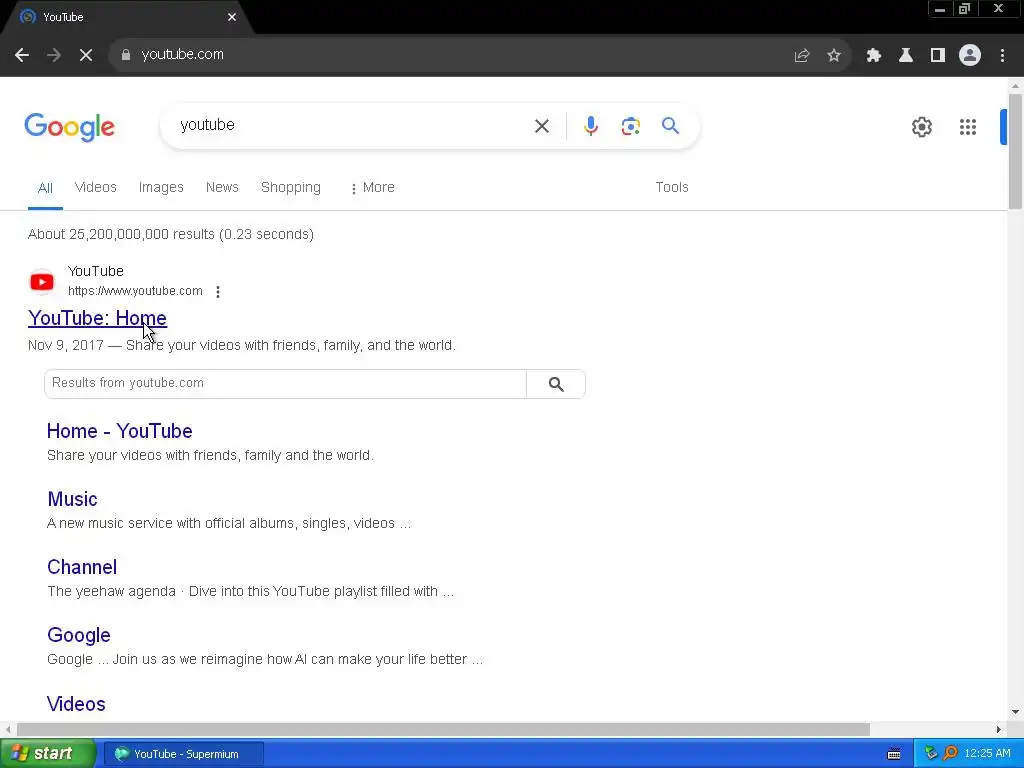The width and height of the screenshot is (1024, 768).
Task: Toggle the side panel icon
Action: coord(938,55)
